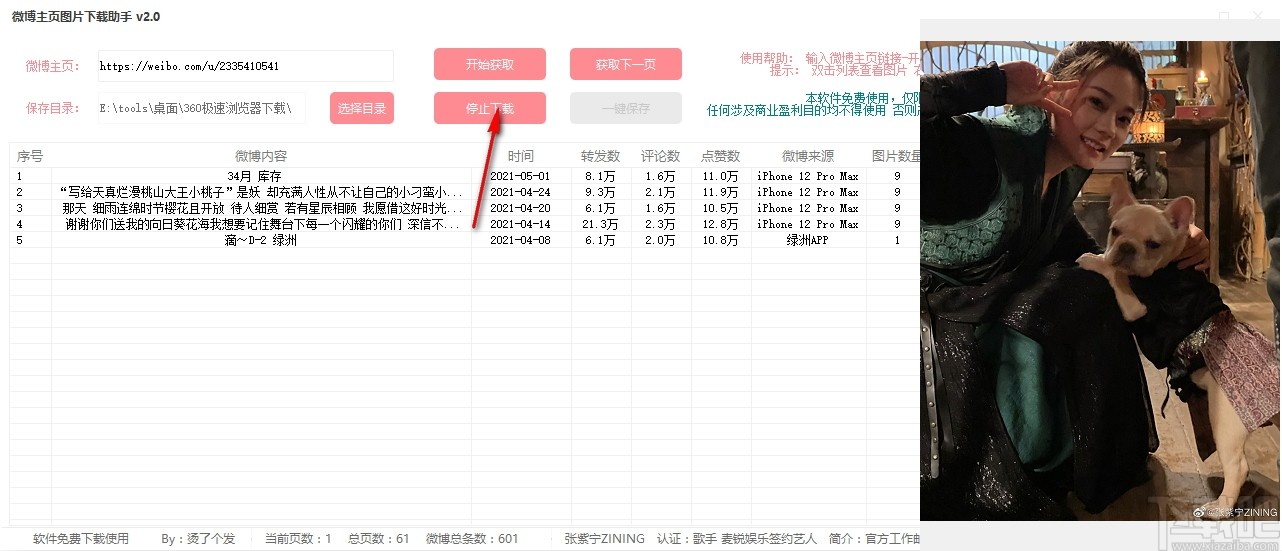Sort by the 时间 column header
The image size is (1282, 551).
[x=521, y=156]
